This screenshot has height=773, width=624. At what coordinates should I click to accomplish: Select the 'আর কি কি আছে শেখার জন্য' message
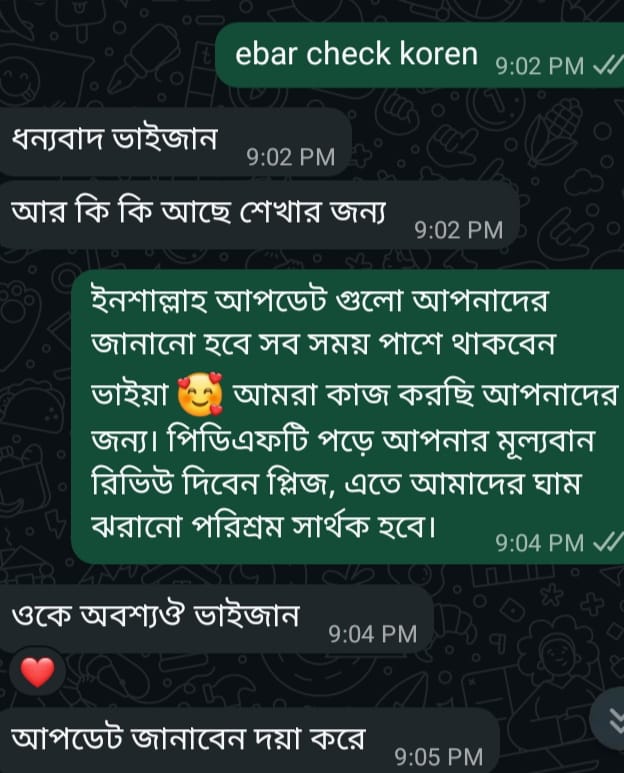coord(259,215)
